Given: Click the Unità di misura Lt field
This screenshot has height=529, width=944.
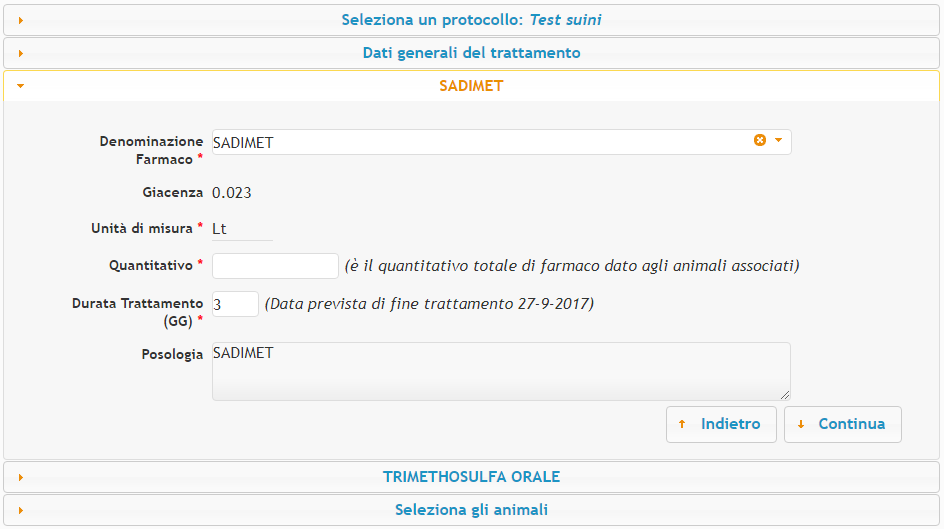Looking at the screenshot, I should click(x=242, y=229).
